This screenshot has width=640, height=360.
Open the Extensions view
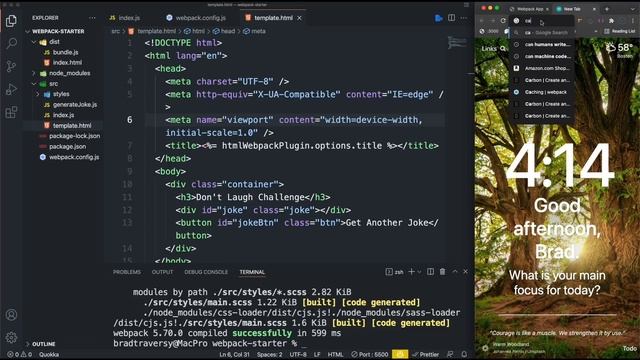pos(11,111)
